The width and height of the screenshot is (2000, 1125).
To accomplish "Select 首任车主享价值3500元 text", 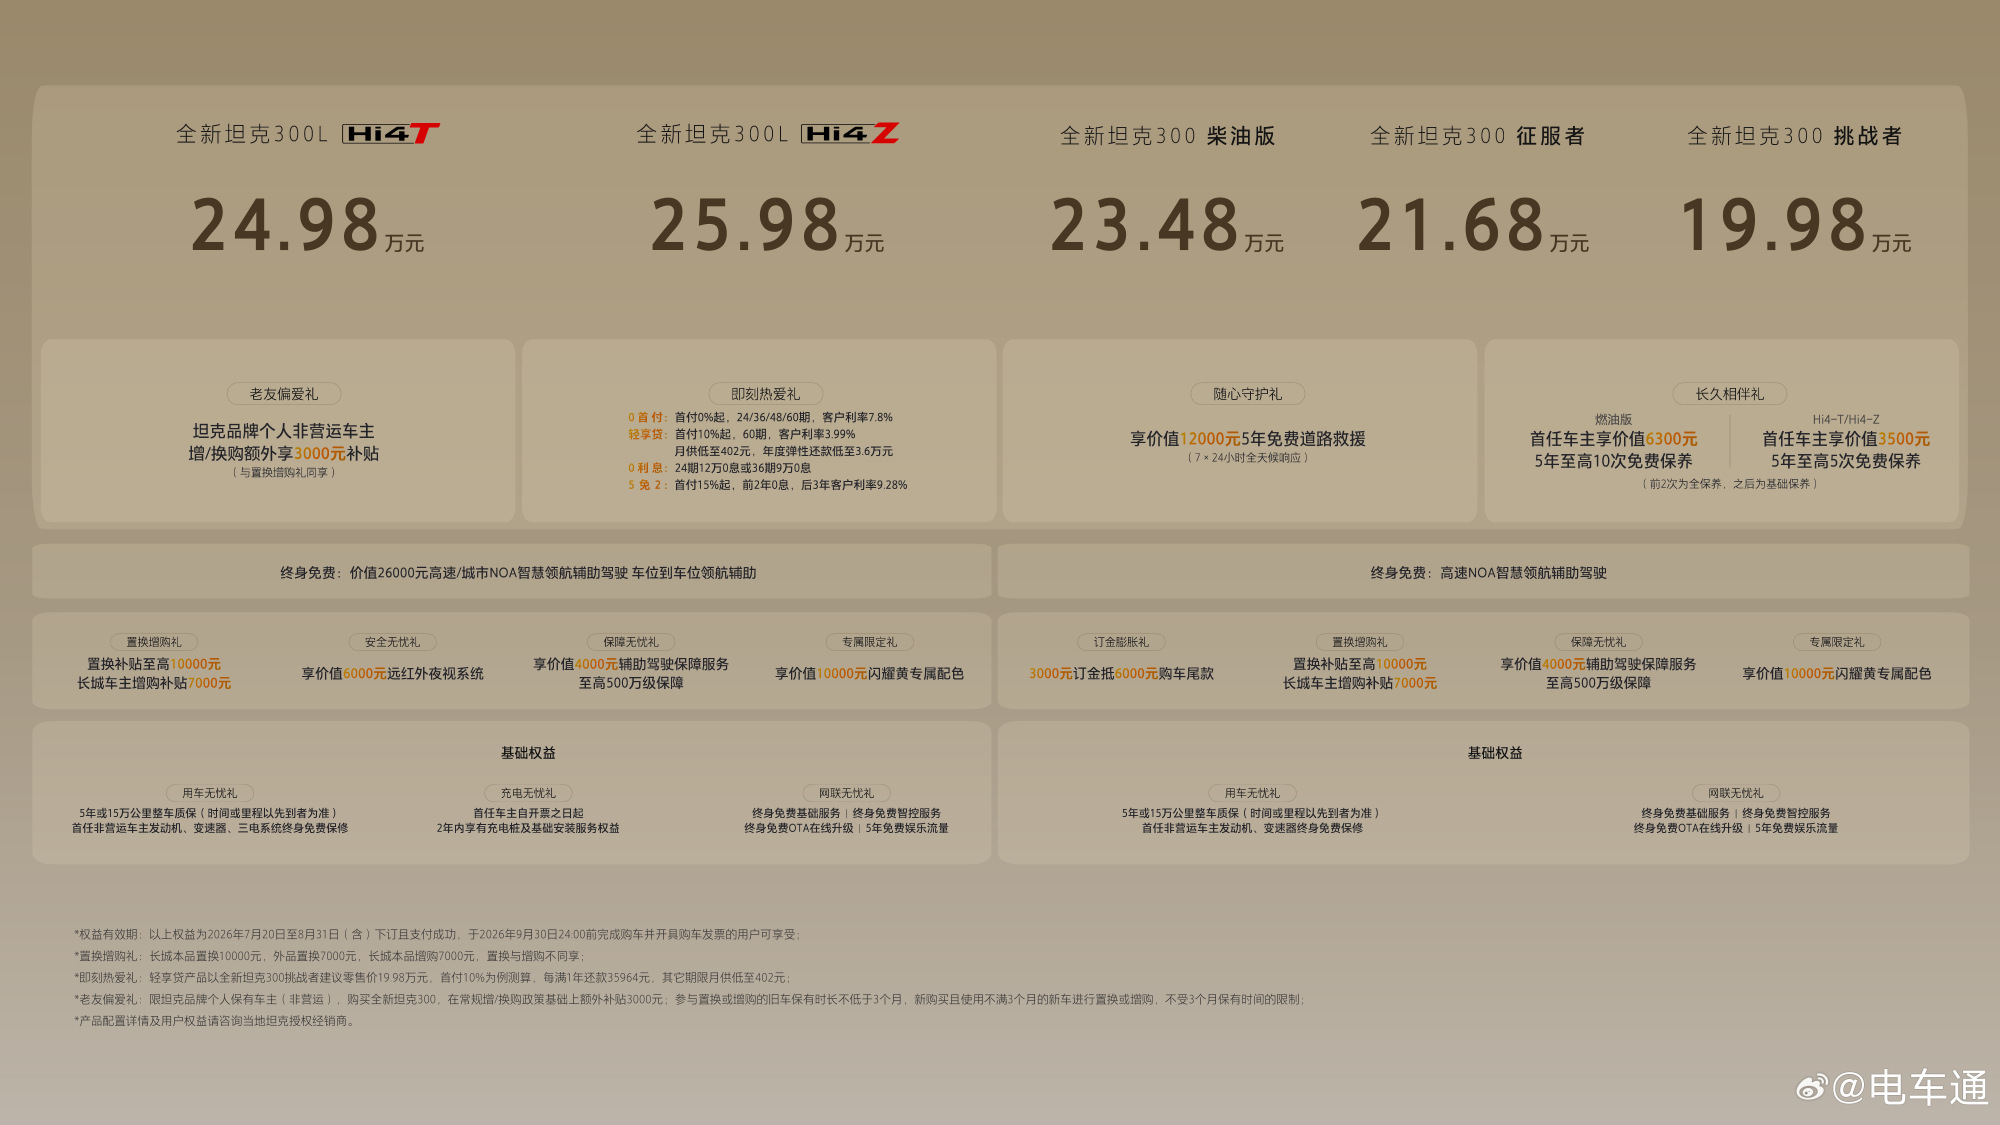I will tap(1845, 439).
